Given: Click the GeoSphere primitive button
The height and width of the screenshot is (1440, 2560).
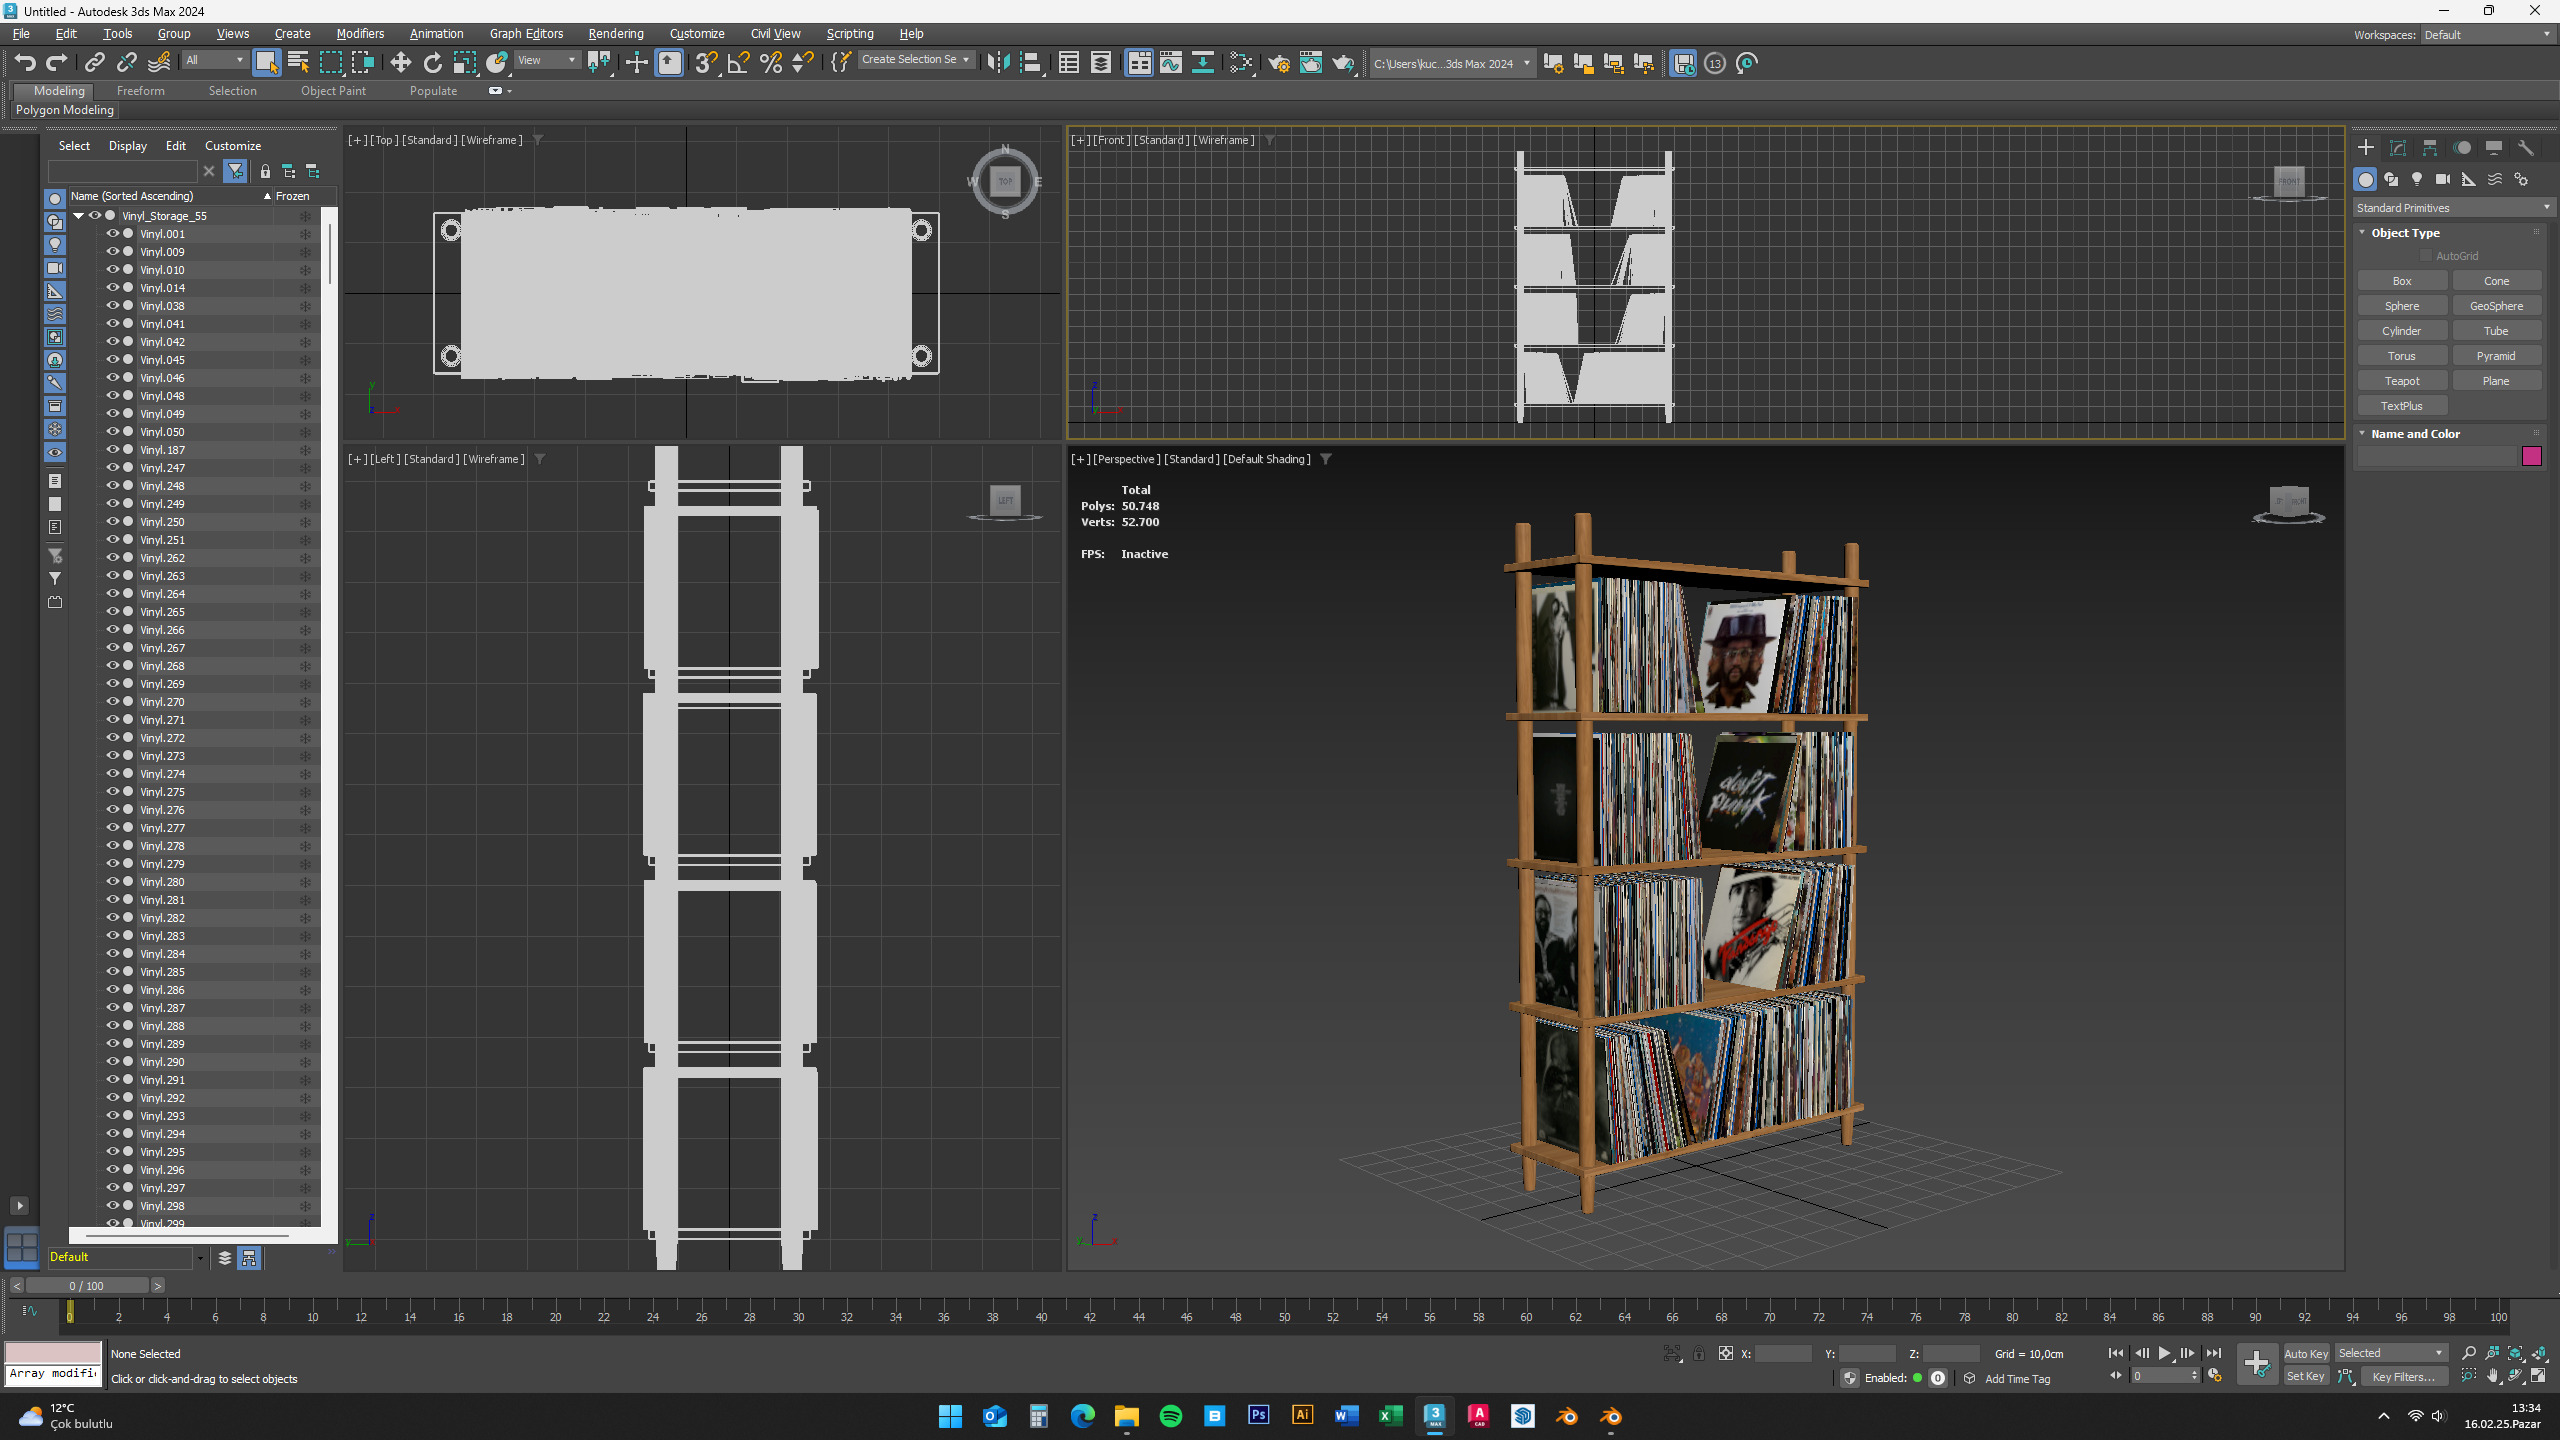Looking at the screenshot, I should click(x=2496, y=306).
